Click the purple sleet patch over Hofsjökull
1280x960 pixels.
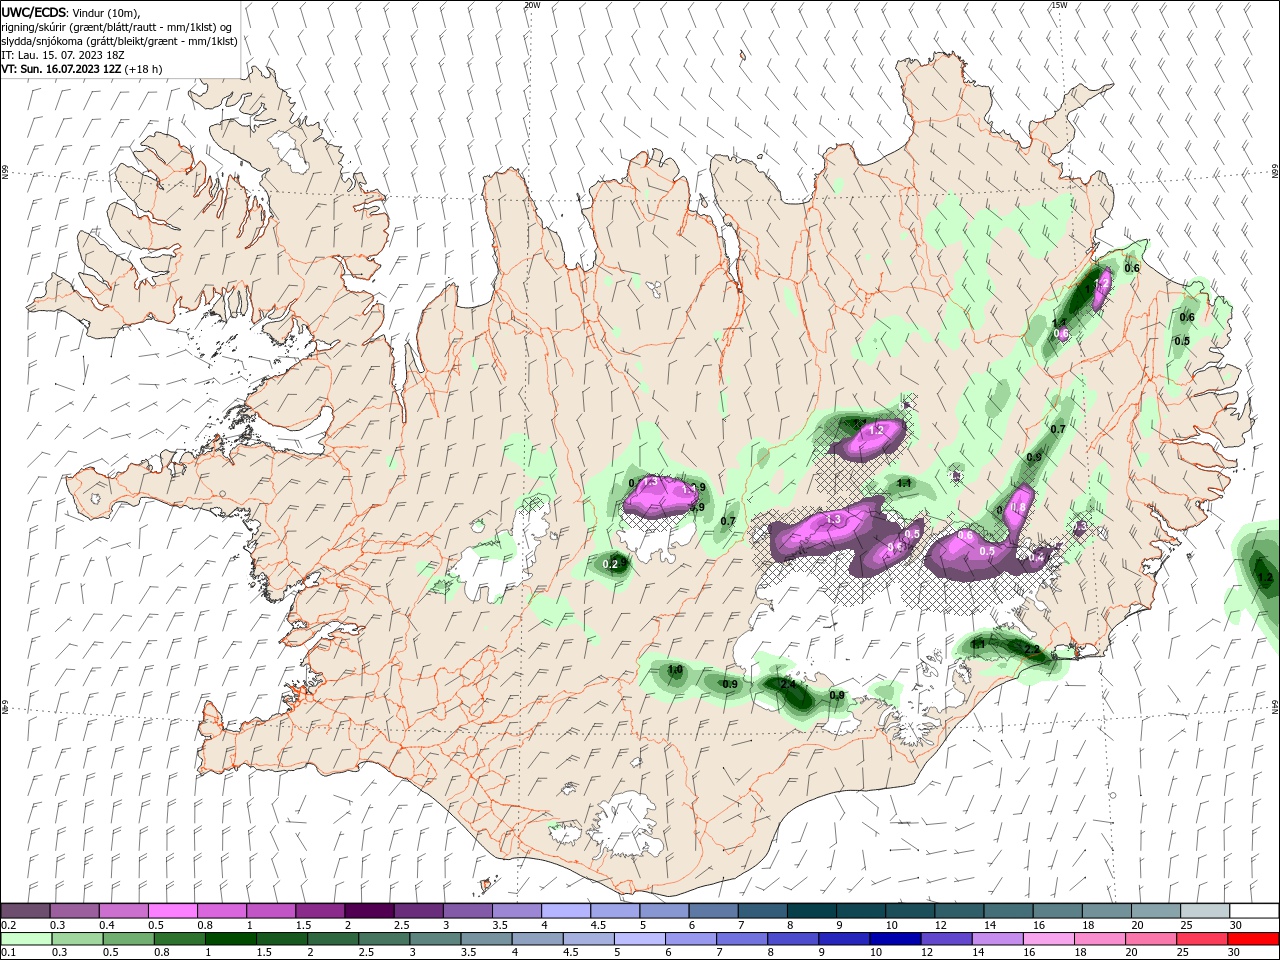pos(660,495)
